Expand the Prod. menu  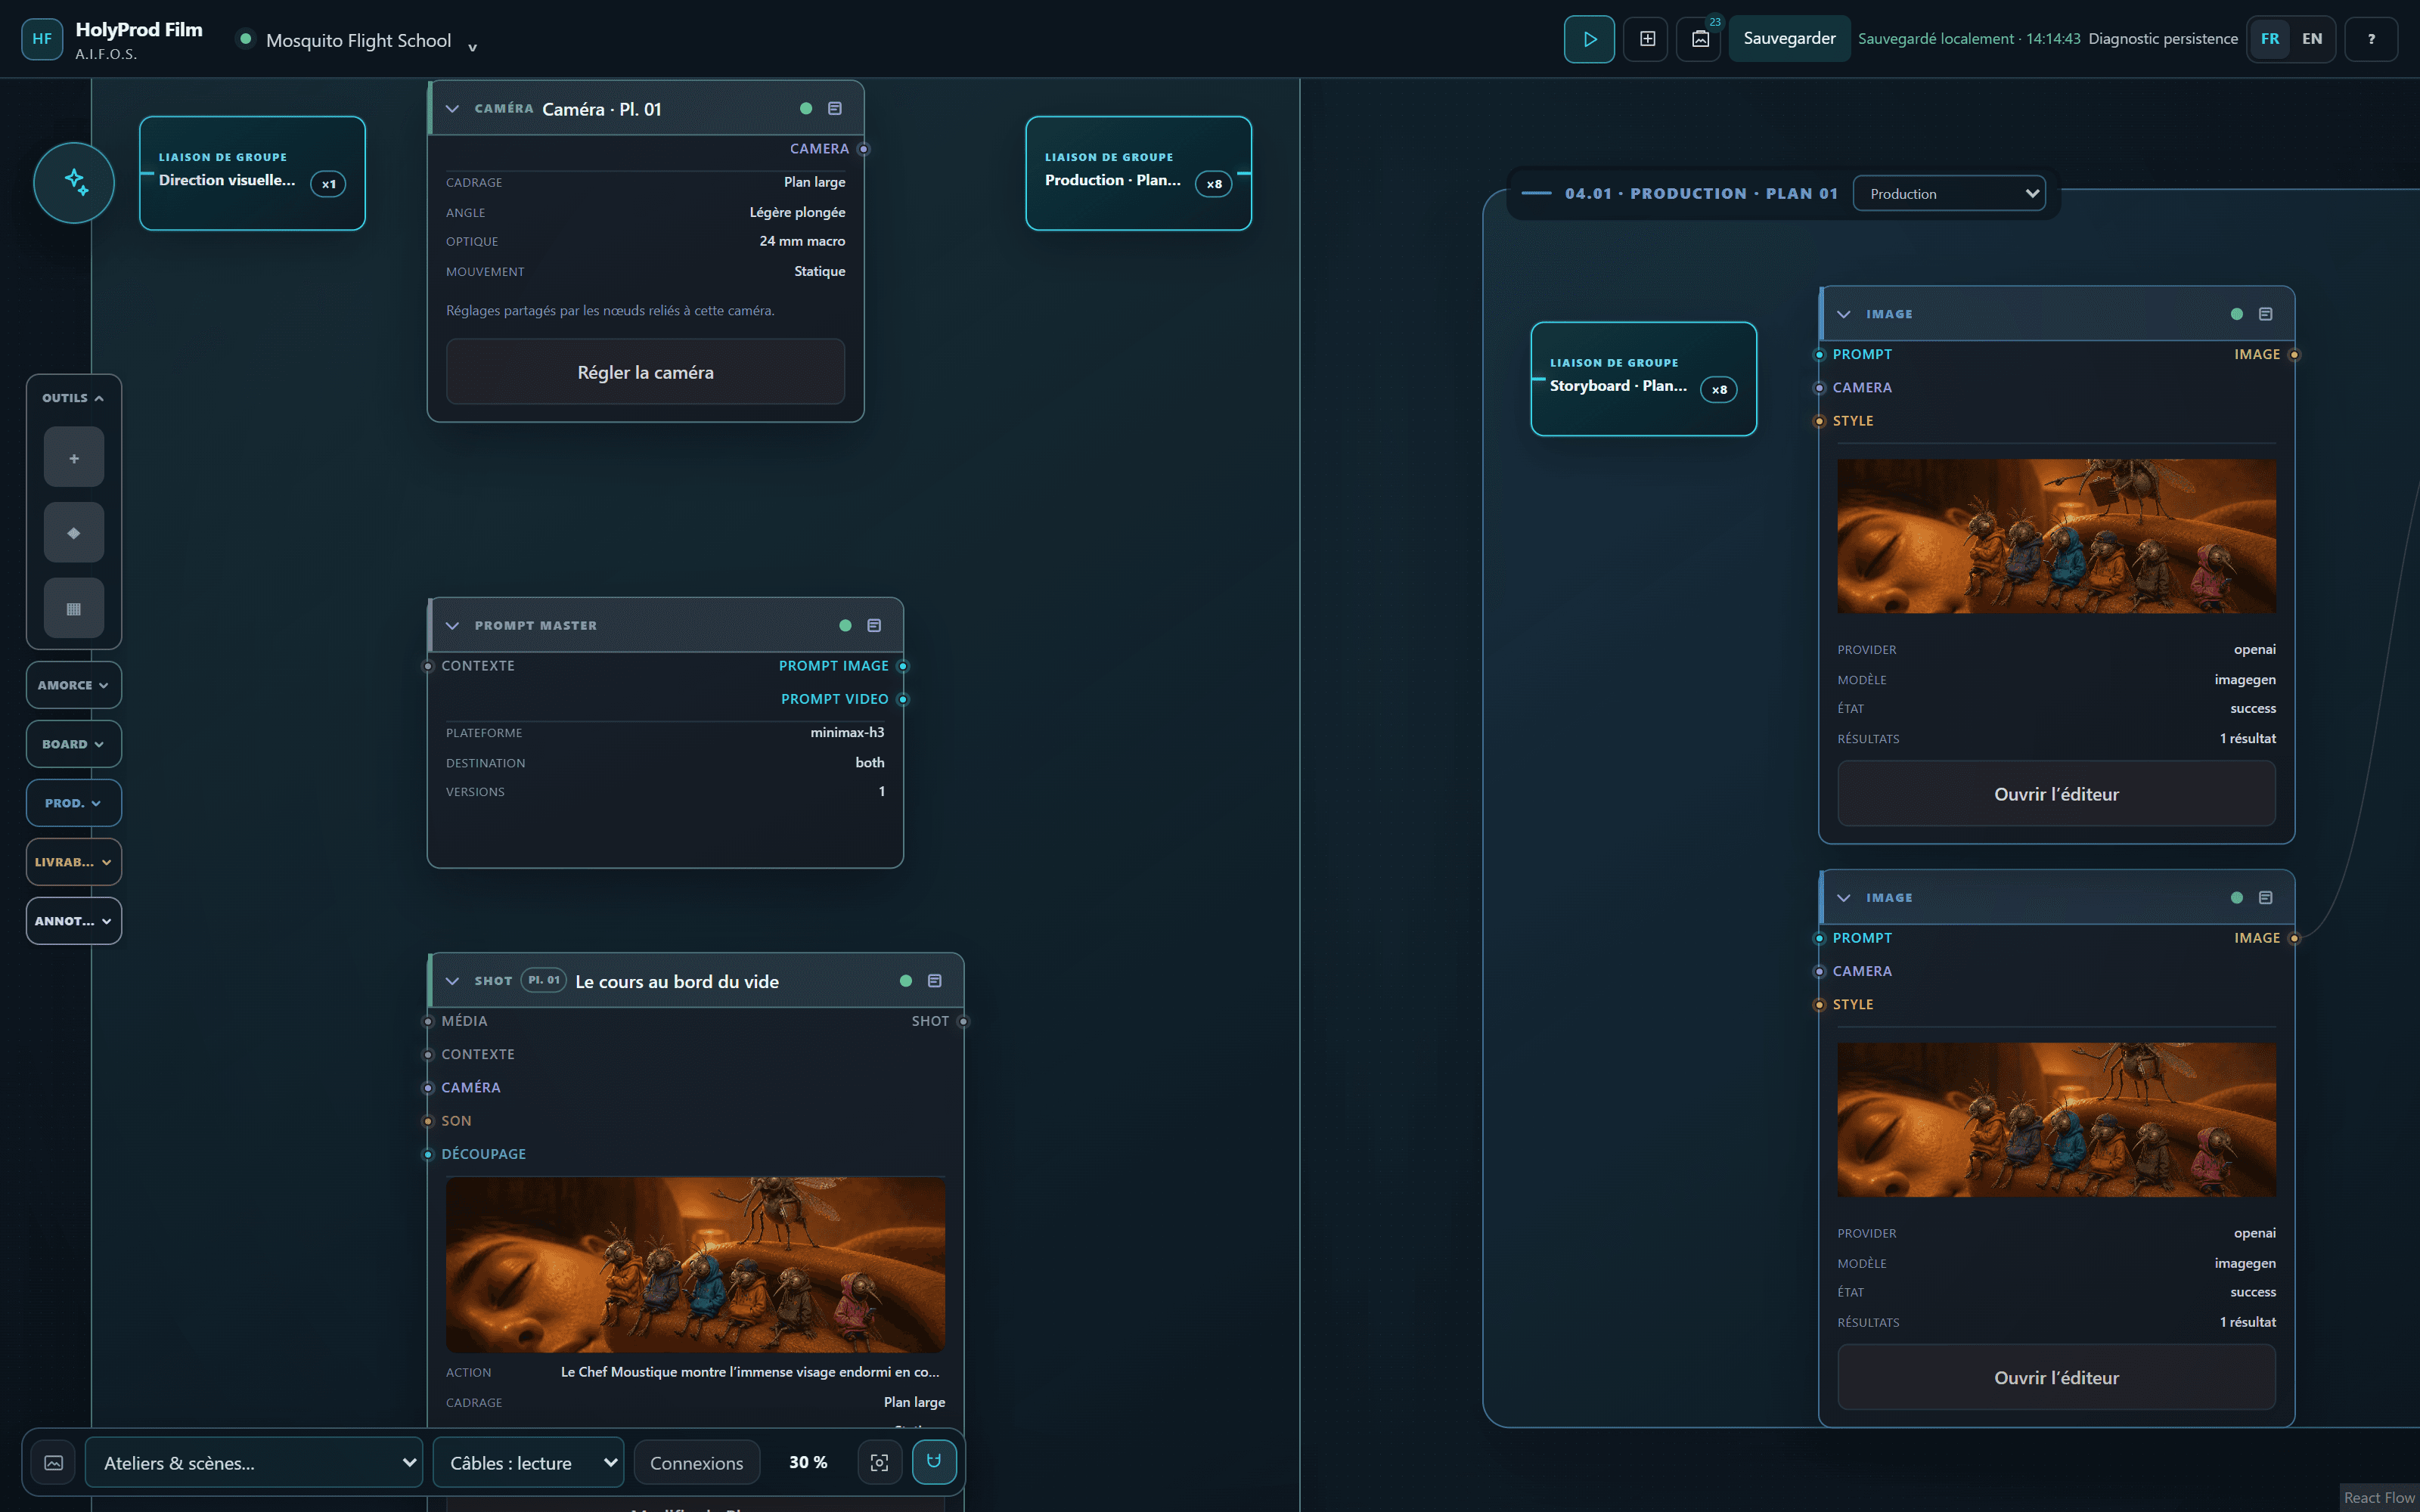[74, 803]
